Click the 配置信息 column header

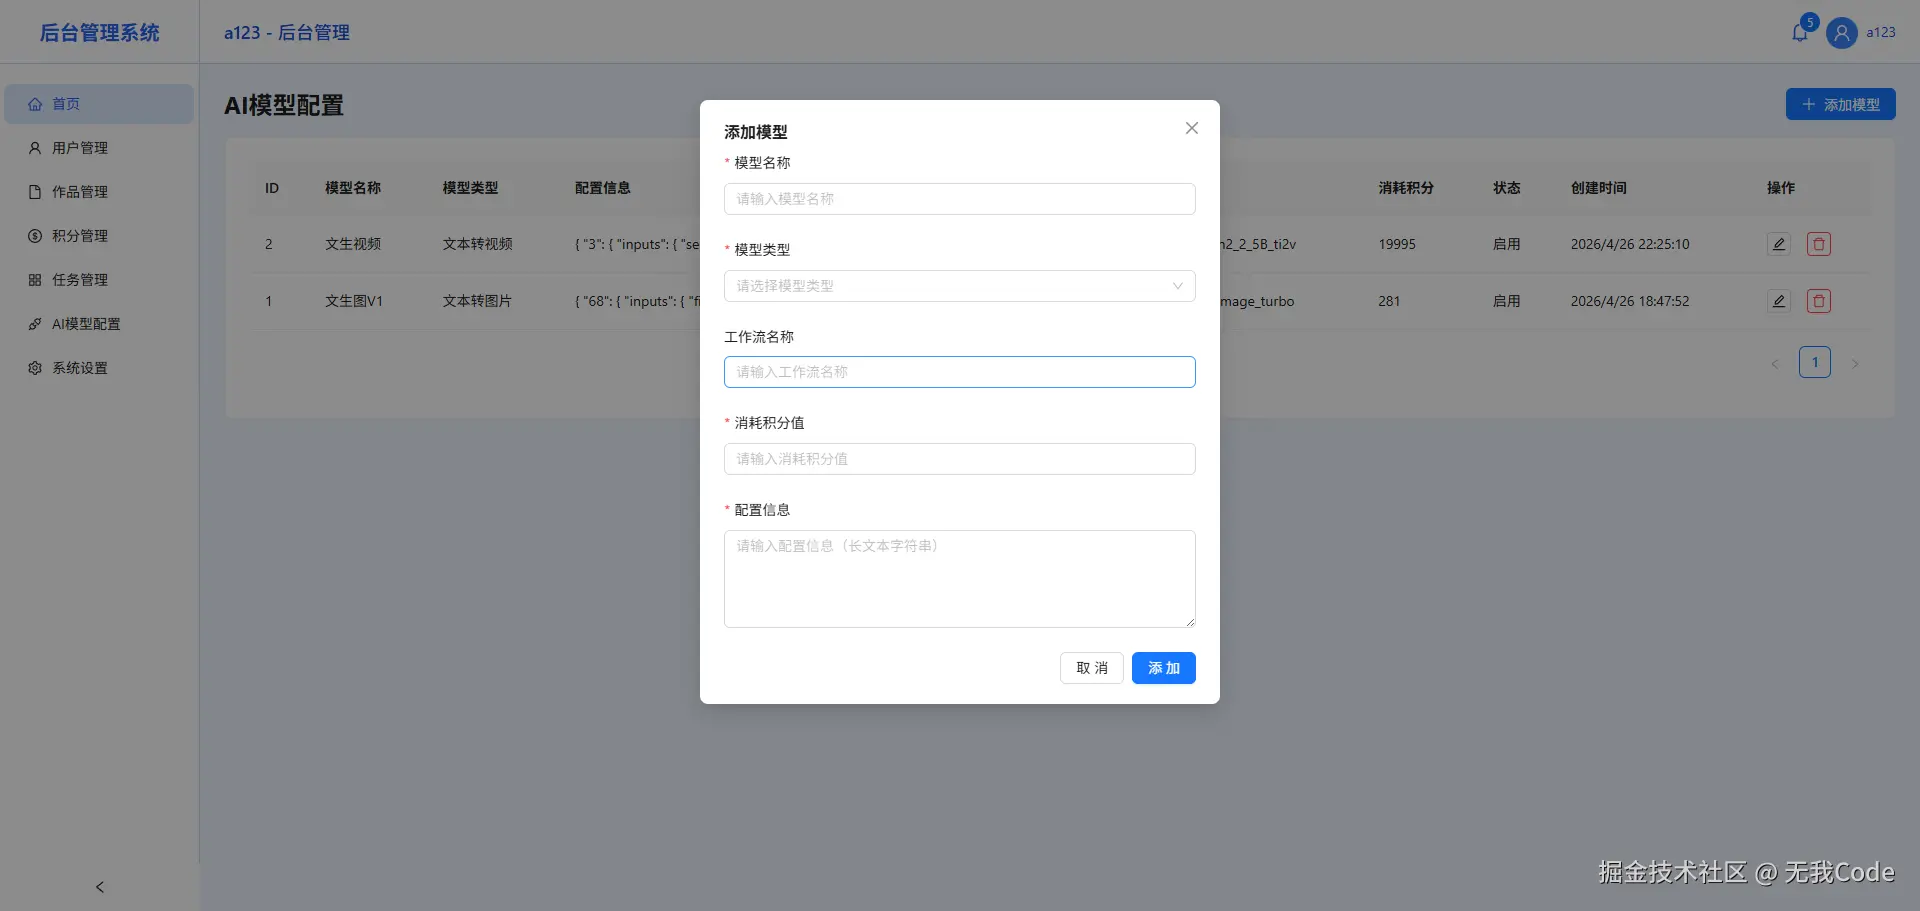point(603,188)
